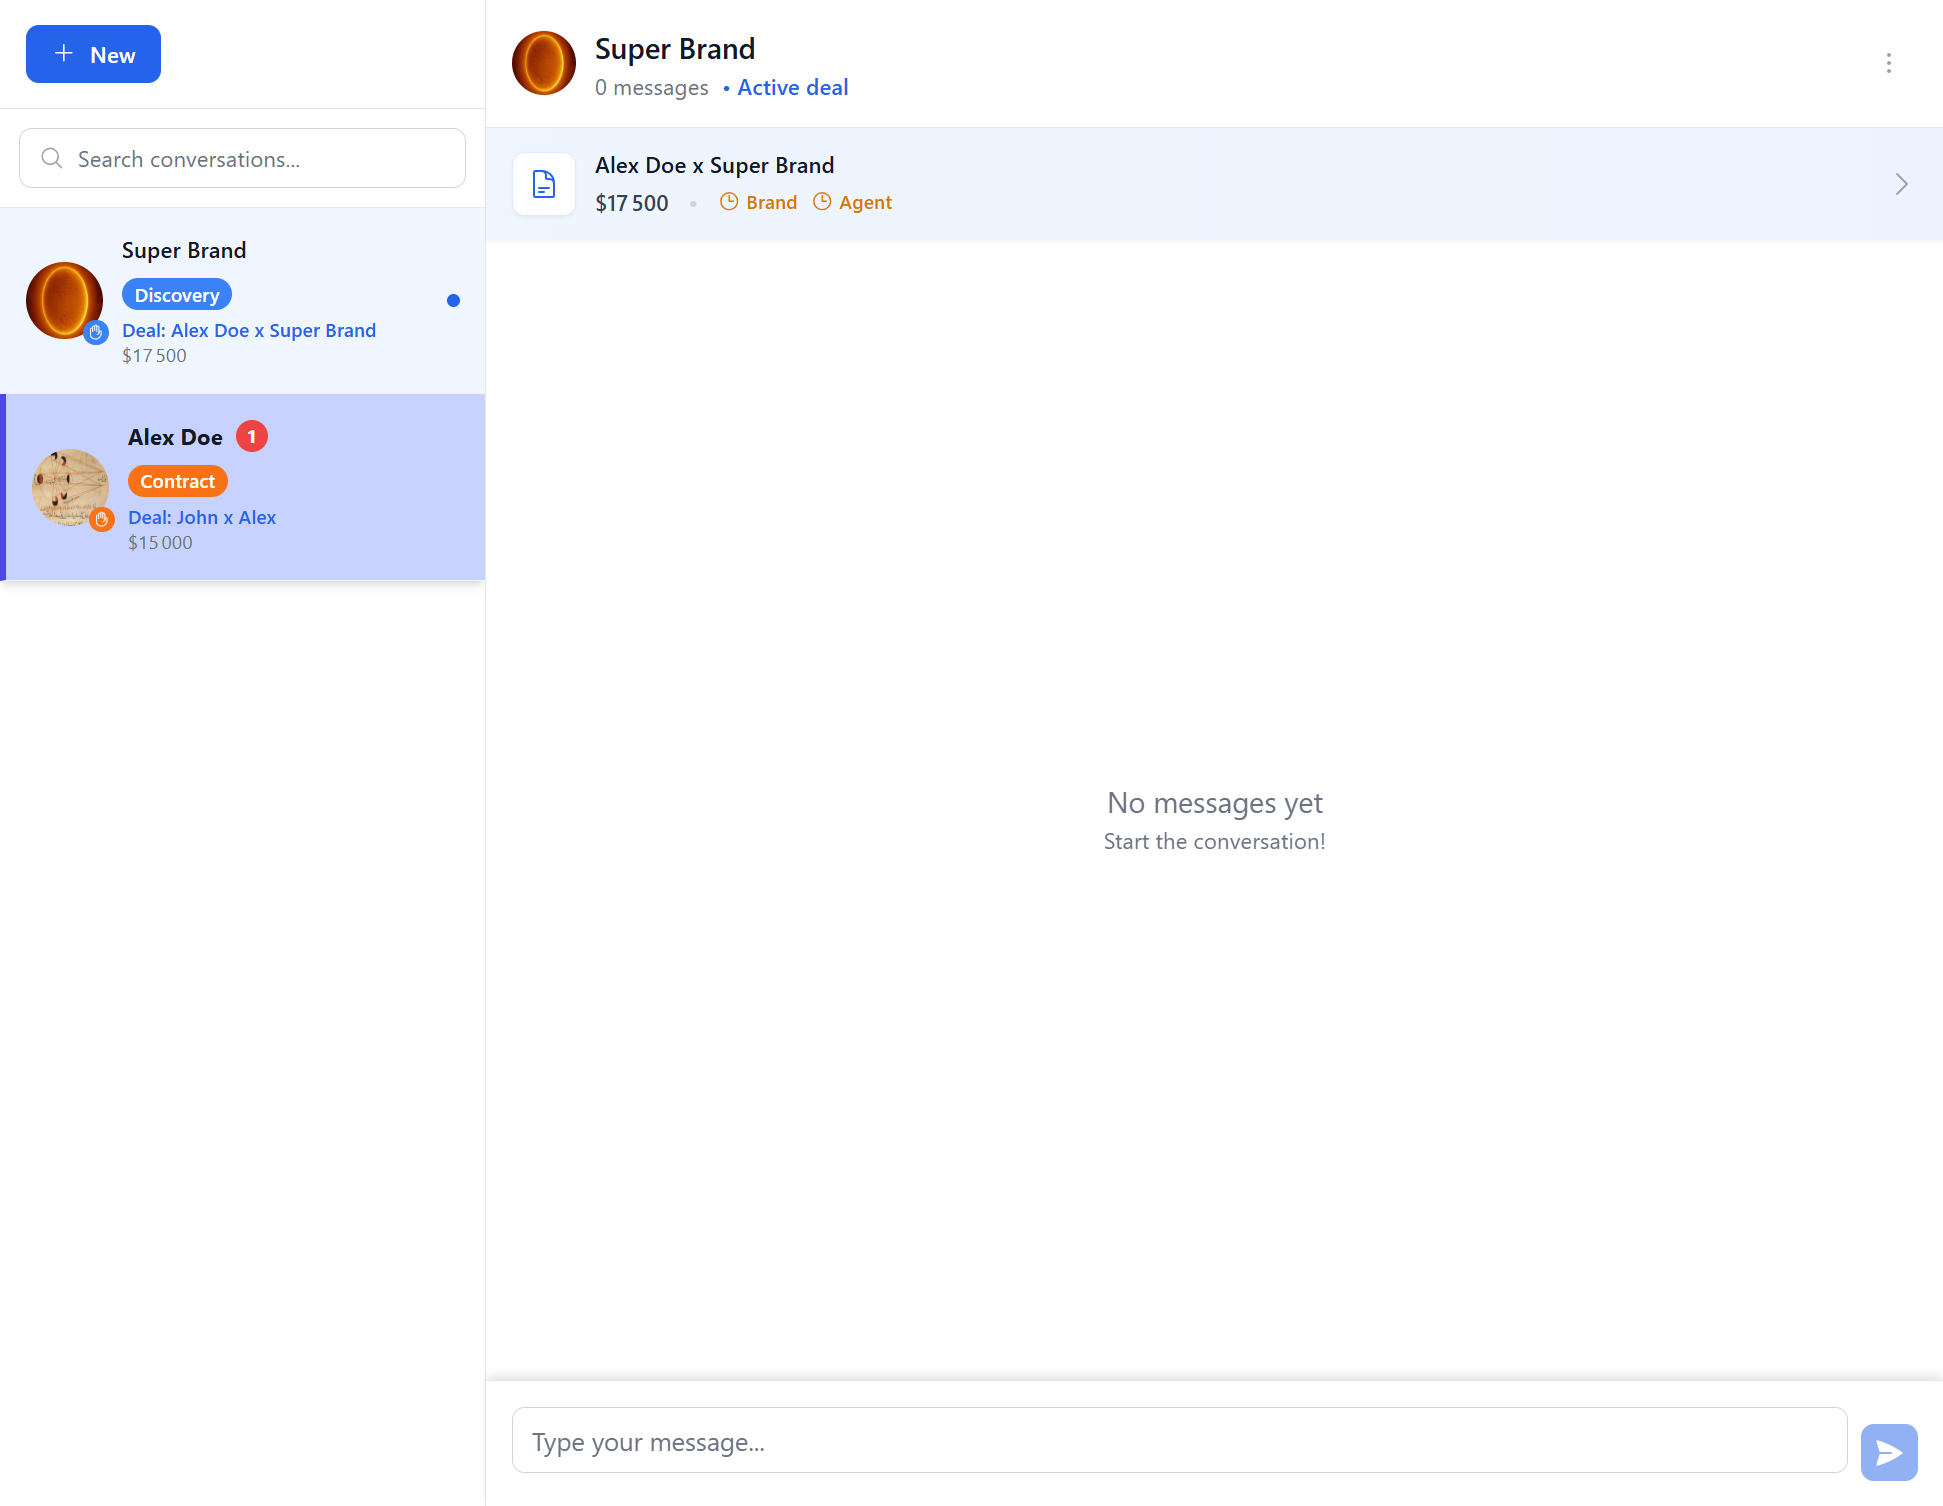The height and width of the screenshot is (1506, 1943).
Task: Click the clock icon beside Brand
Action: (729, 201)
